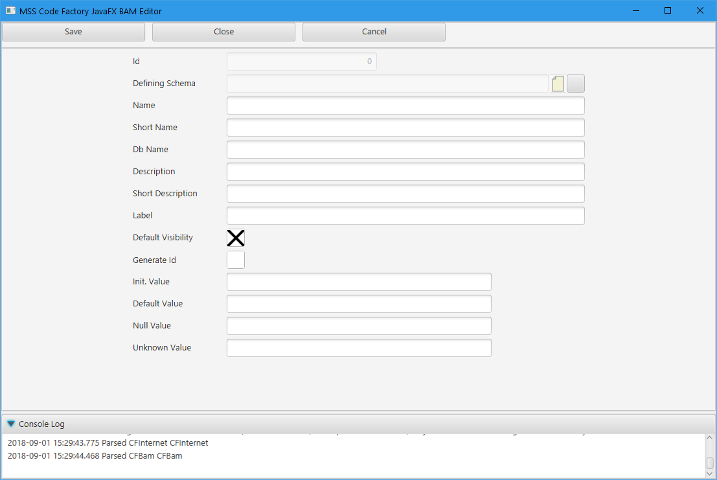Click inside the Label text field
This screenshot has height=480, width=717.
pyautogui.click(x=405, y=216)
